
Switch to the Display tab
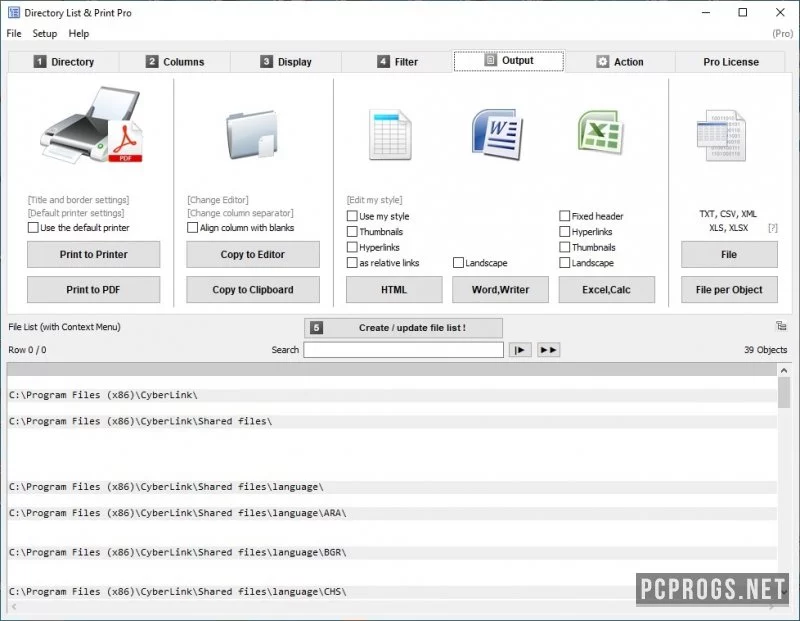pyautogui.click(x=286, y=62)
